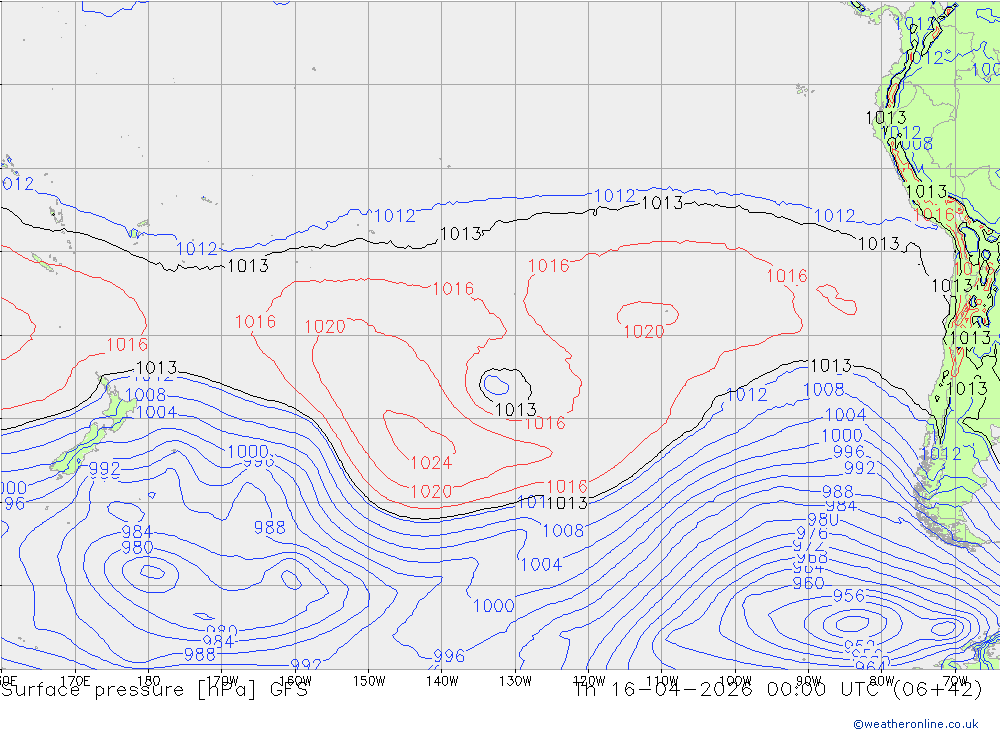Select the 1000 label just above the 996 near 140W

tap(494, 605)
